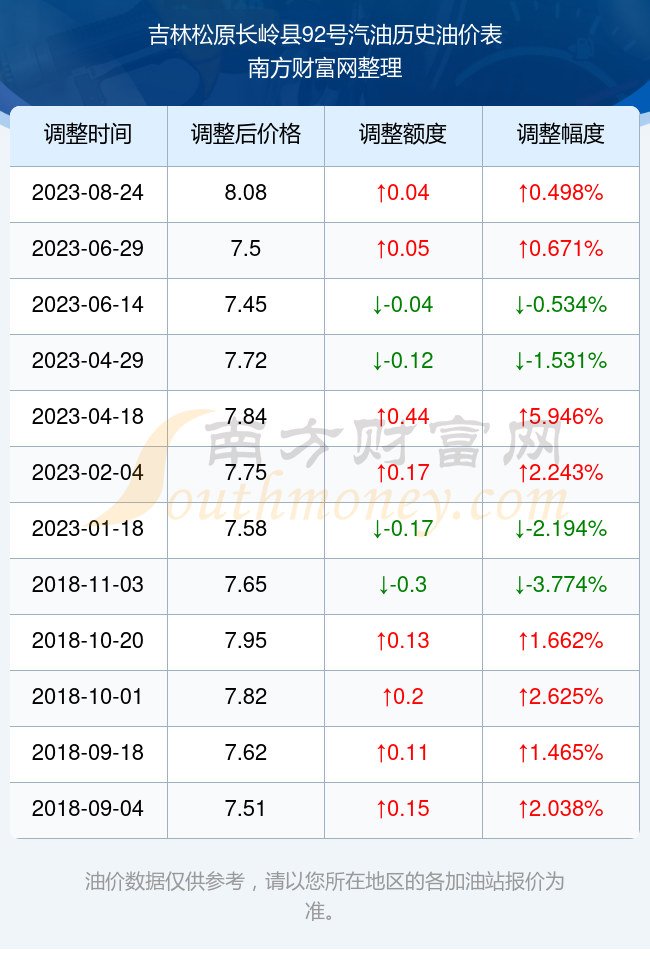Click the ↑0.05 adjustment value
Viewport: 650px width, 980px height.
pos(403,249)
